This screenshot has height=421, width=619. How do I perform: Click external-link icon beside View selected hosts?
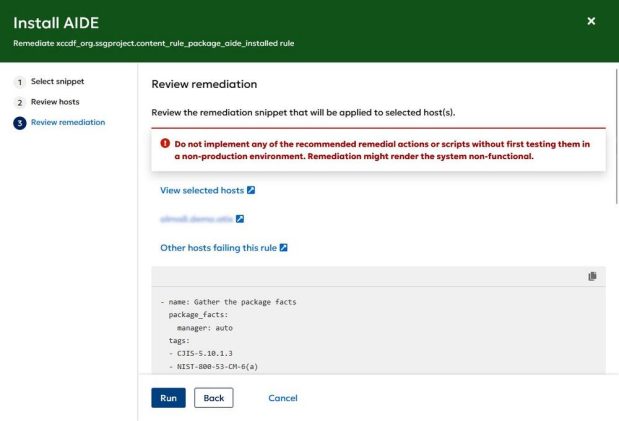coord(252,190)
